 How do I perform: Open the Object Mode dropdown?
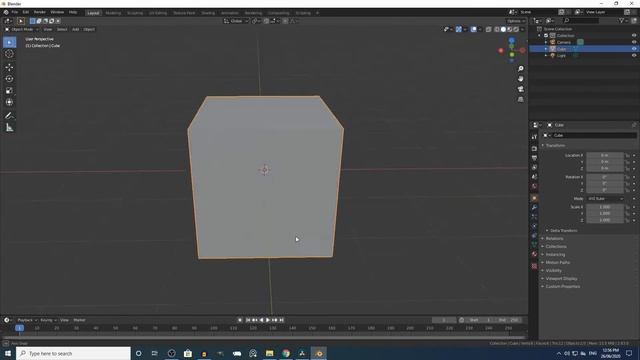[x=22, y=29]
